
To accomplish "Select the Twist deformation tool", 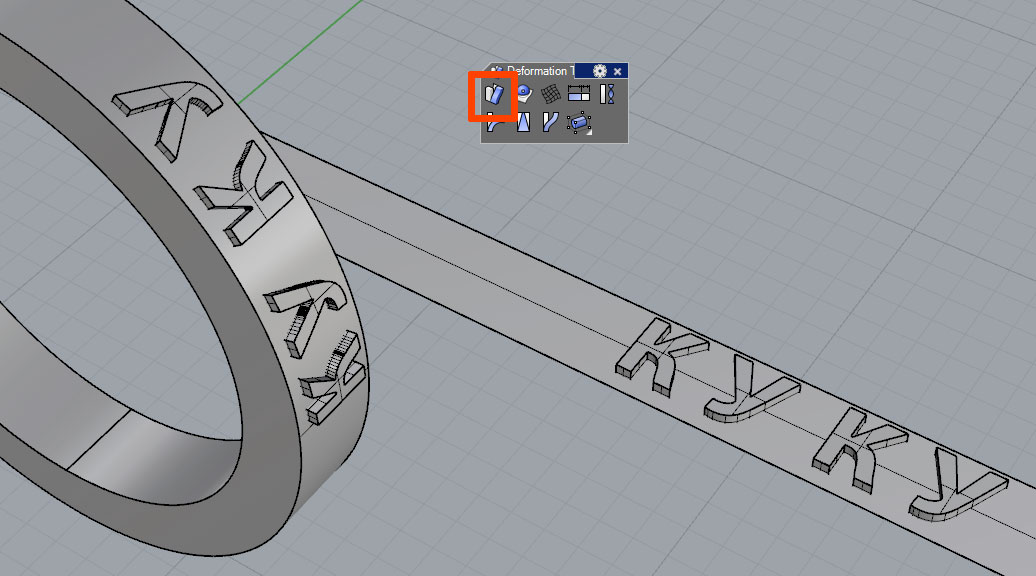I will coord(607,95).
